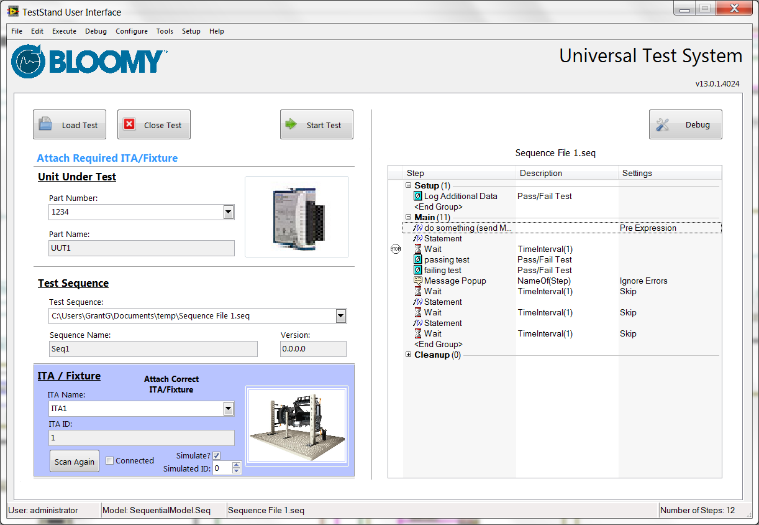
Task: Collapse the Setup step group
Action: 408,185
